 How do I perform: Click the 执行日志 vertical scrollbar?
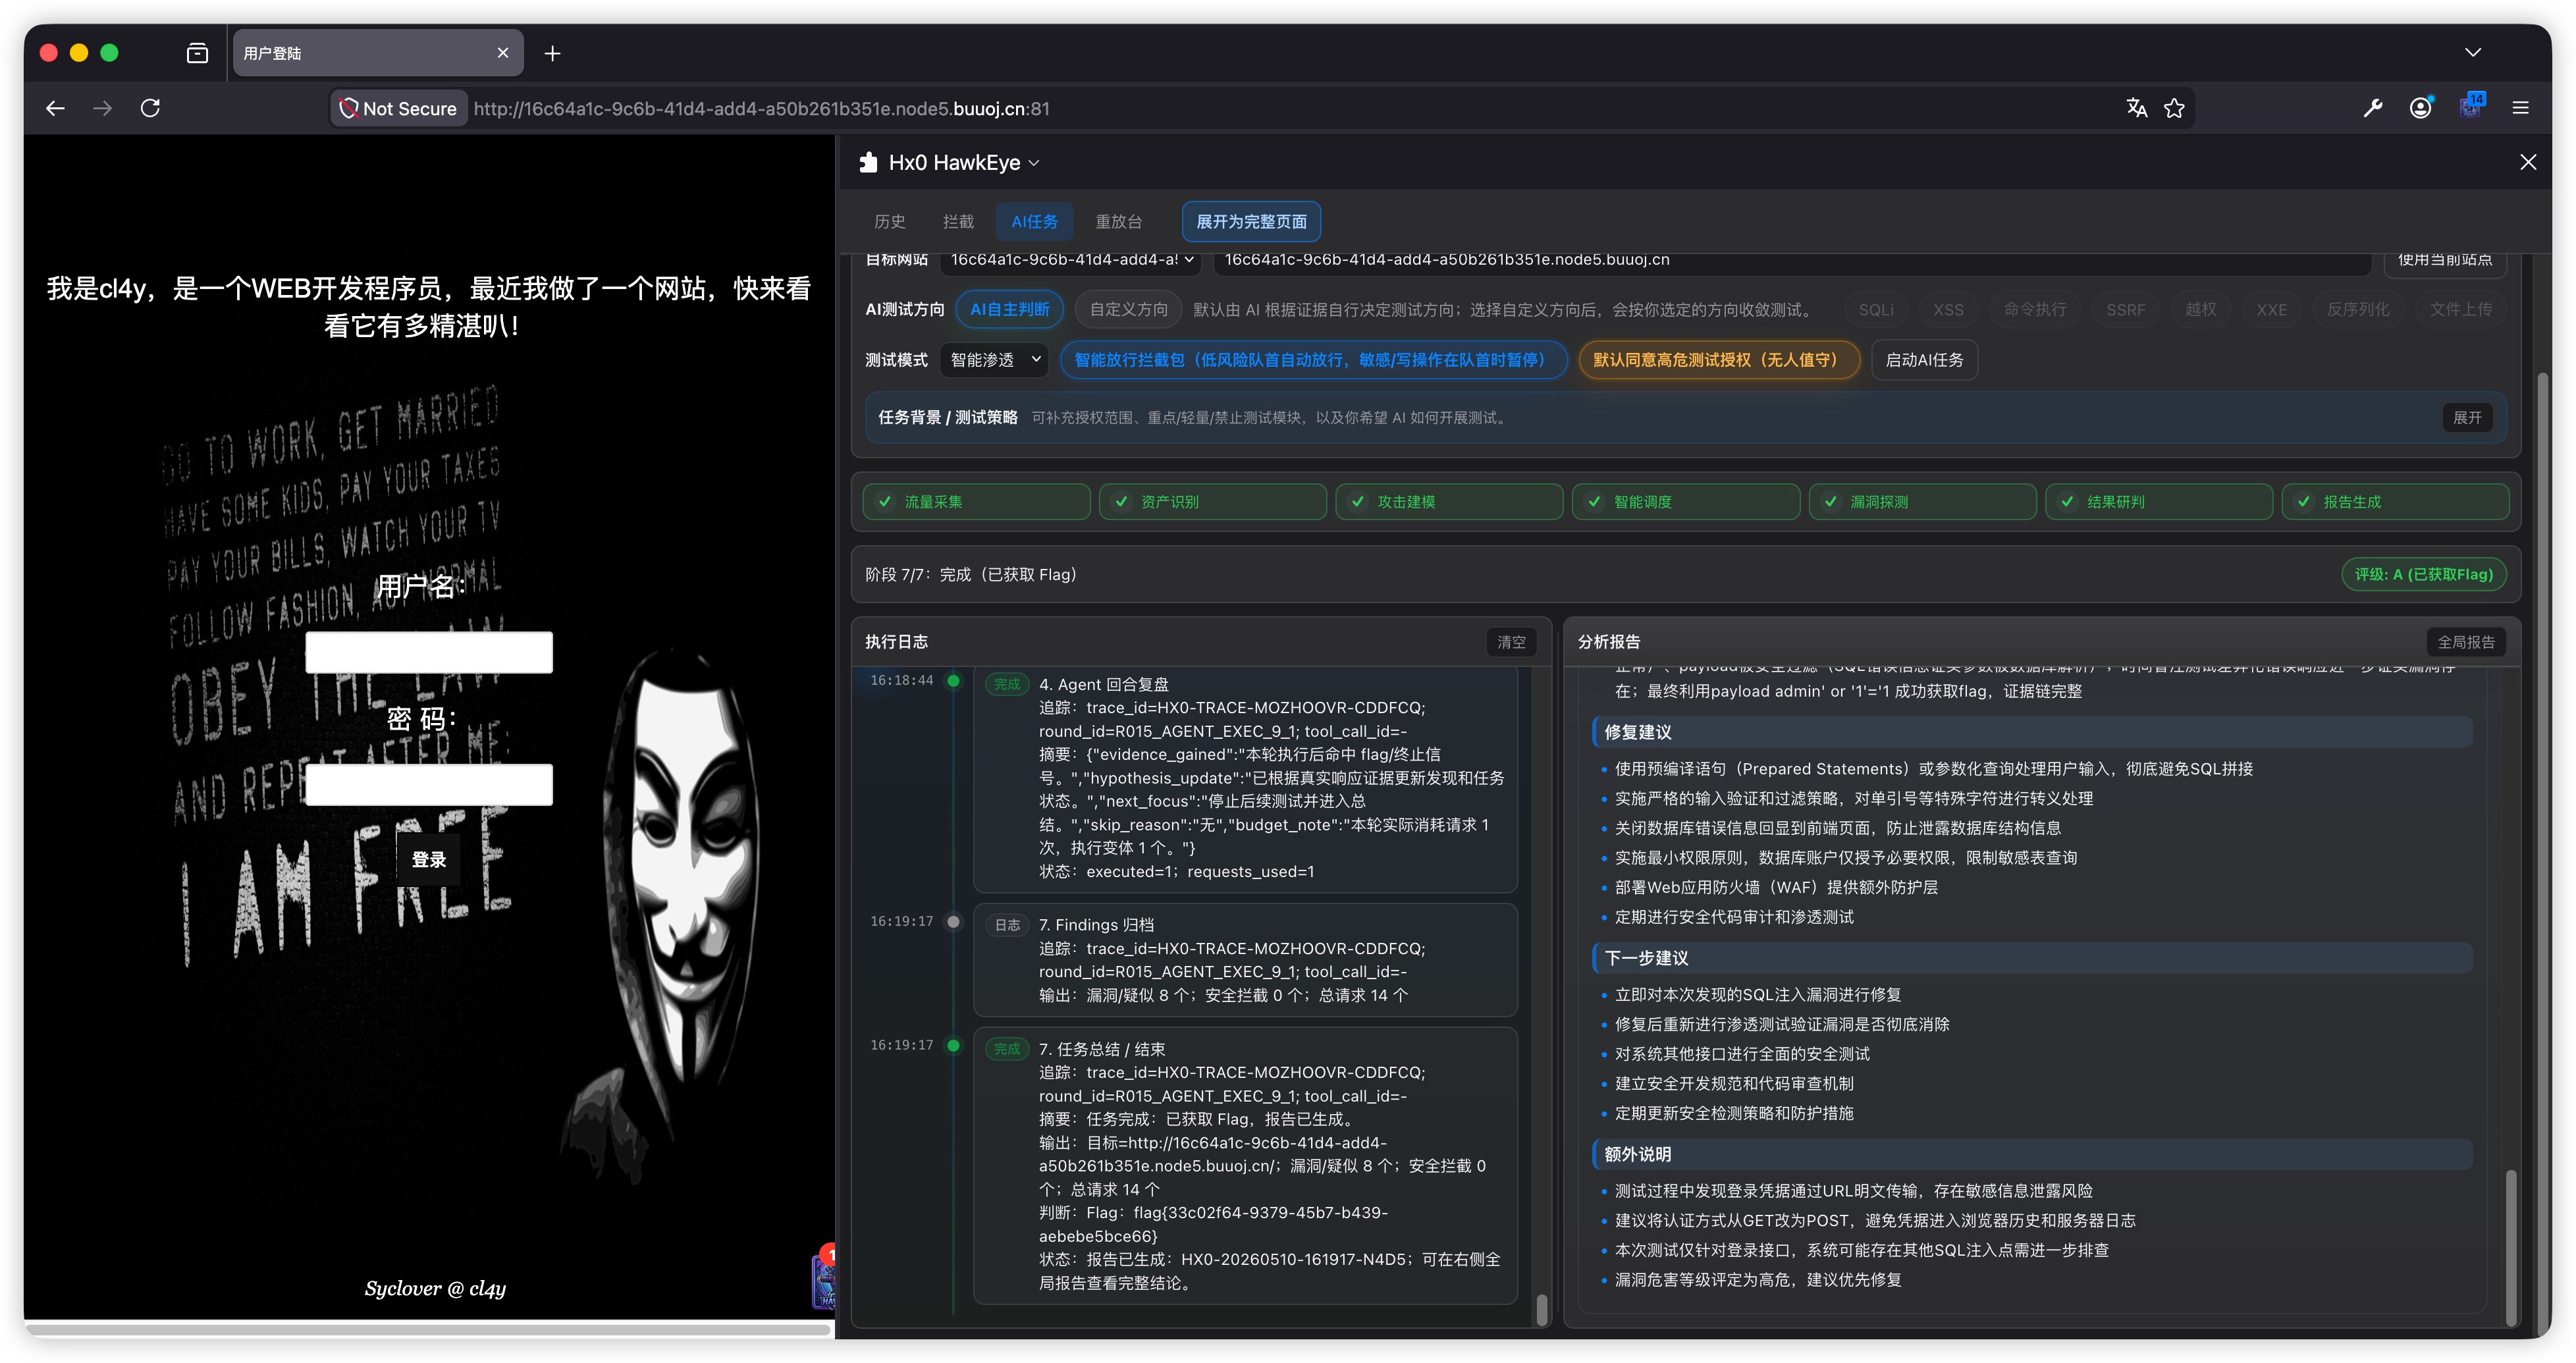coord(1542,1309)
